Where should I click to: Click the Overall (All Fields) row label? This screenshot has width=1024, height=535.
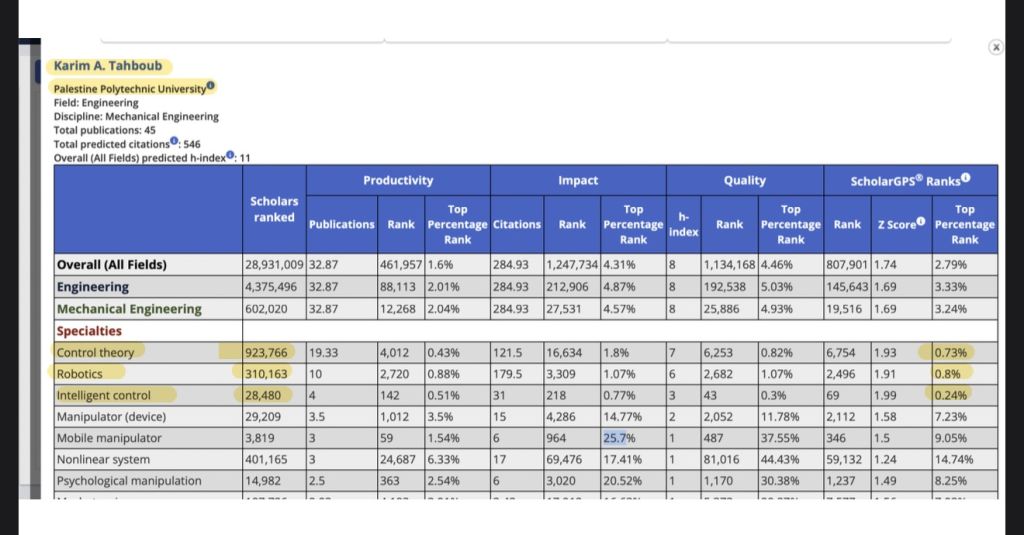112,265
